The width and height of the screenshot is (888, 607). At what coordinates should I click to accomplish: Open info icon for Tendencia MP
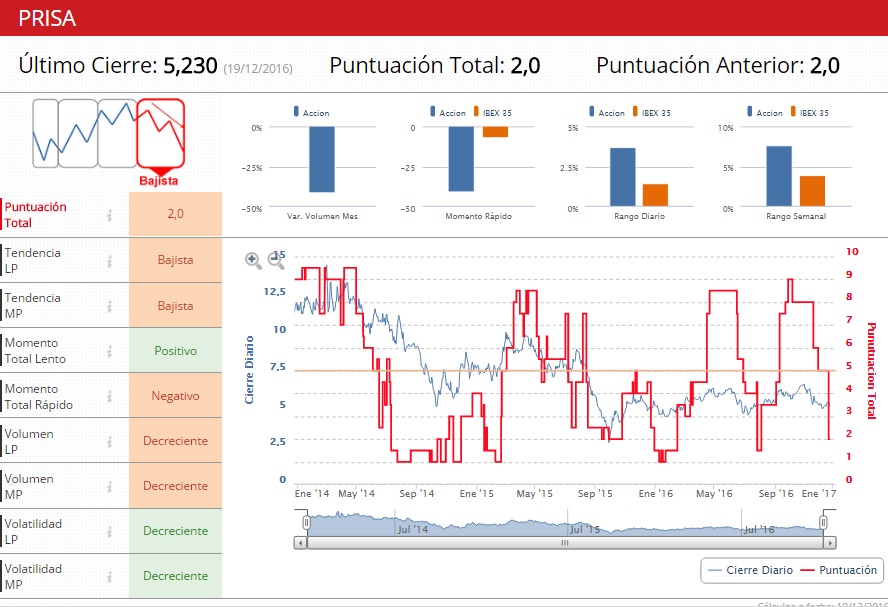(109, 306)
